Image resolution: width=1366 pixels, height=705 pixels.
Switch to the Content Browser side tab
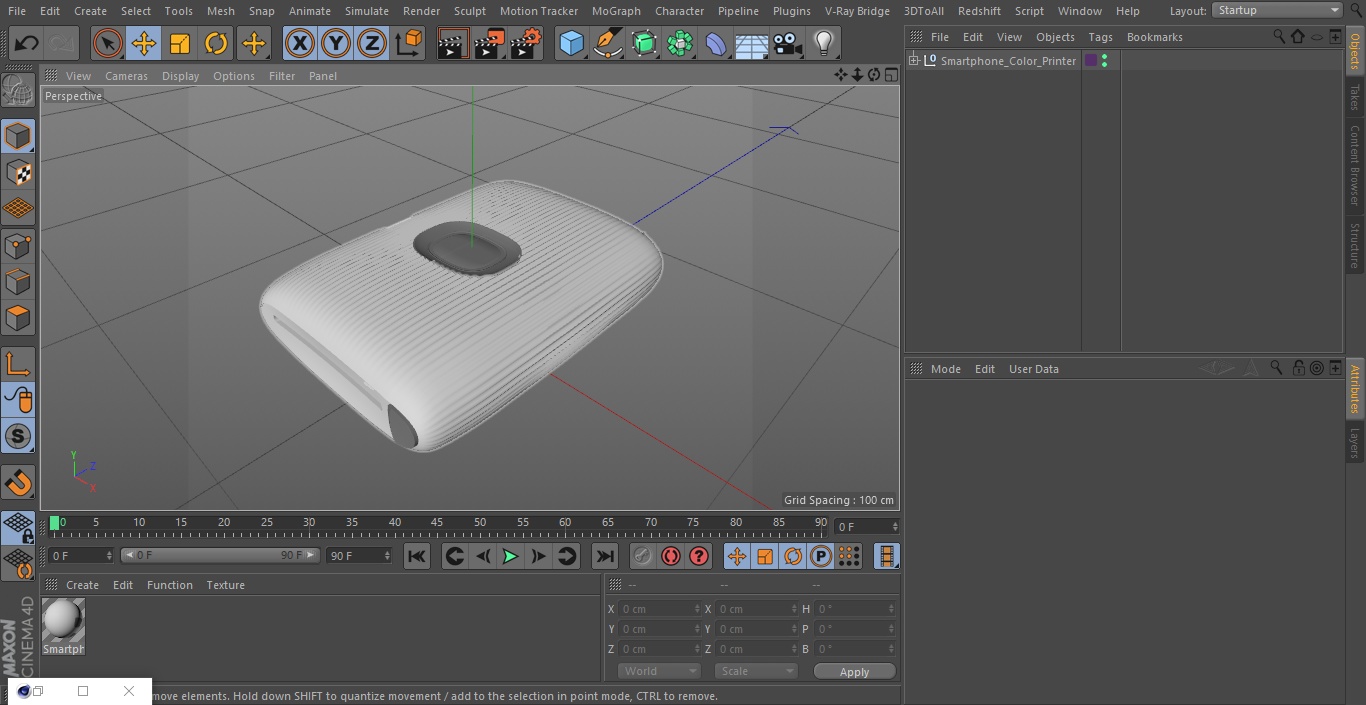[x=1355, y=165]
